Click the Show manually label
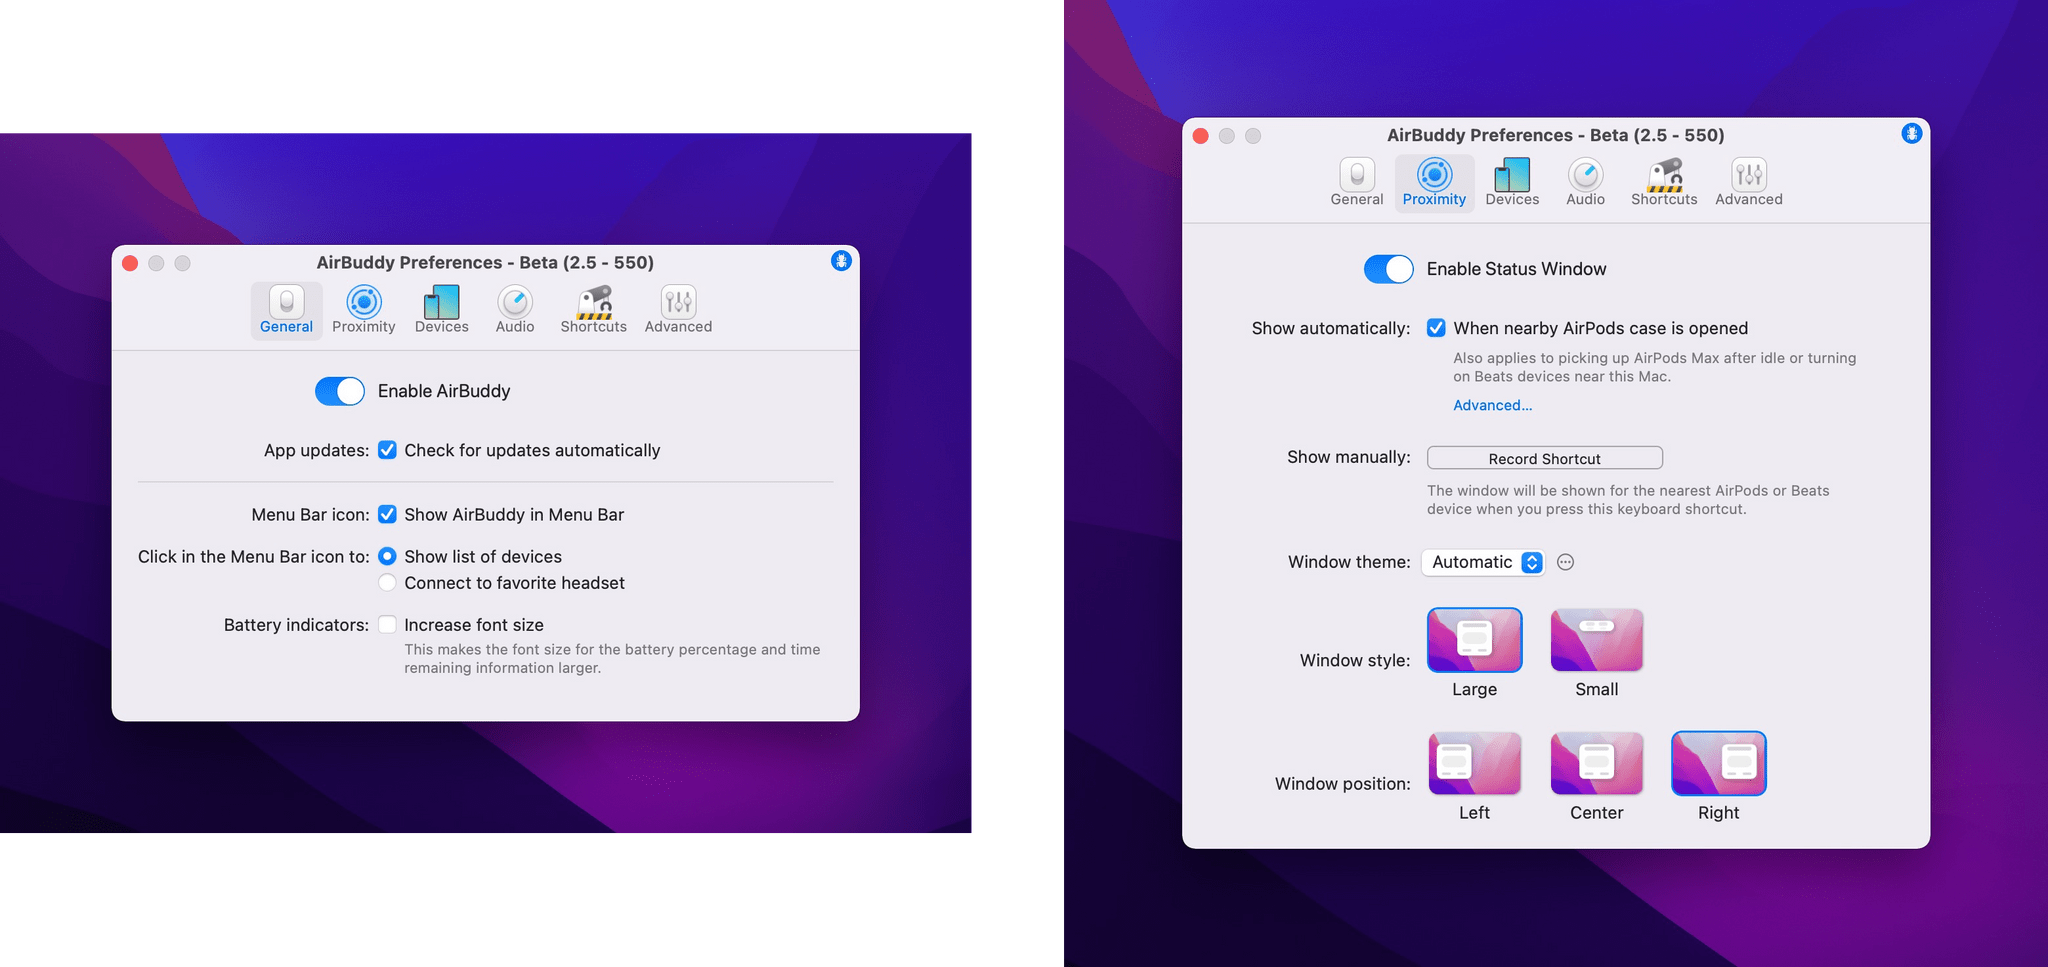This screenshot has width=2048, height=967. point(1349,457)
